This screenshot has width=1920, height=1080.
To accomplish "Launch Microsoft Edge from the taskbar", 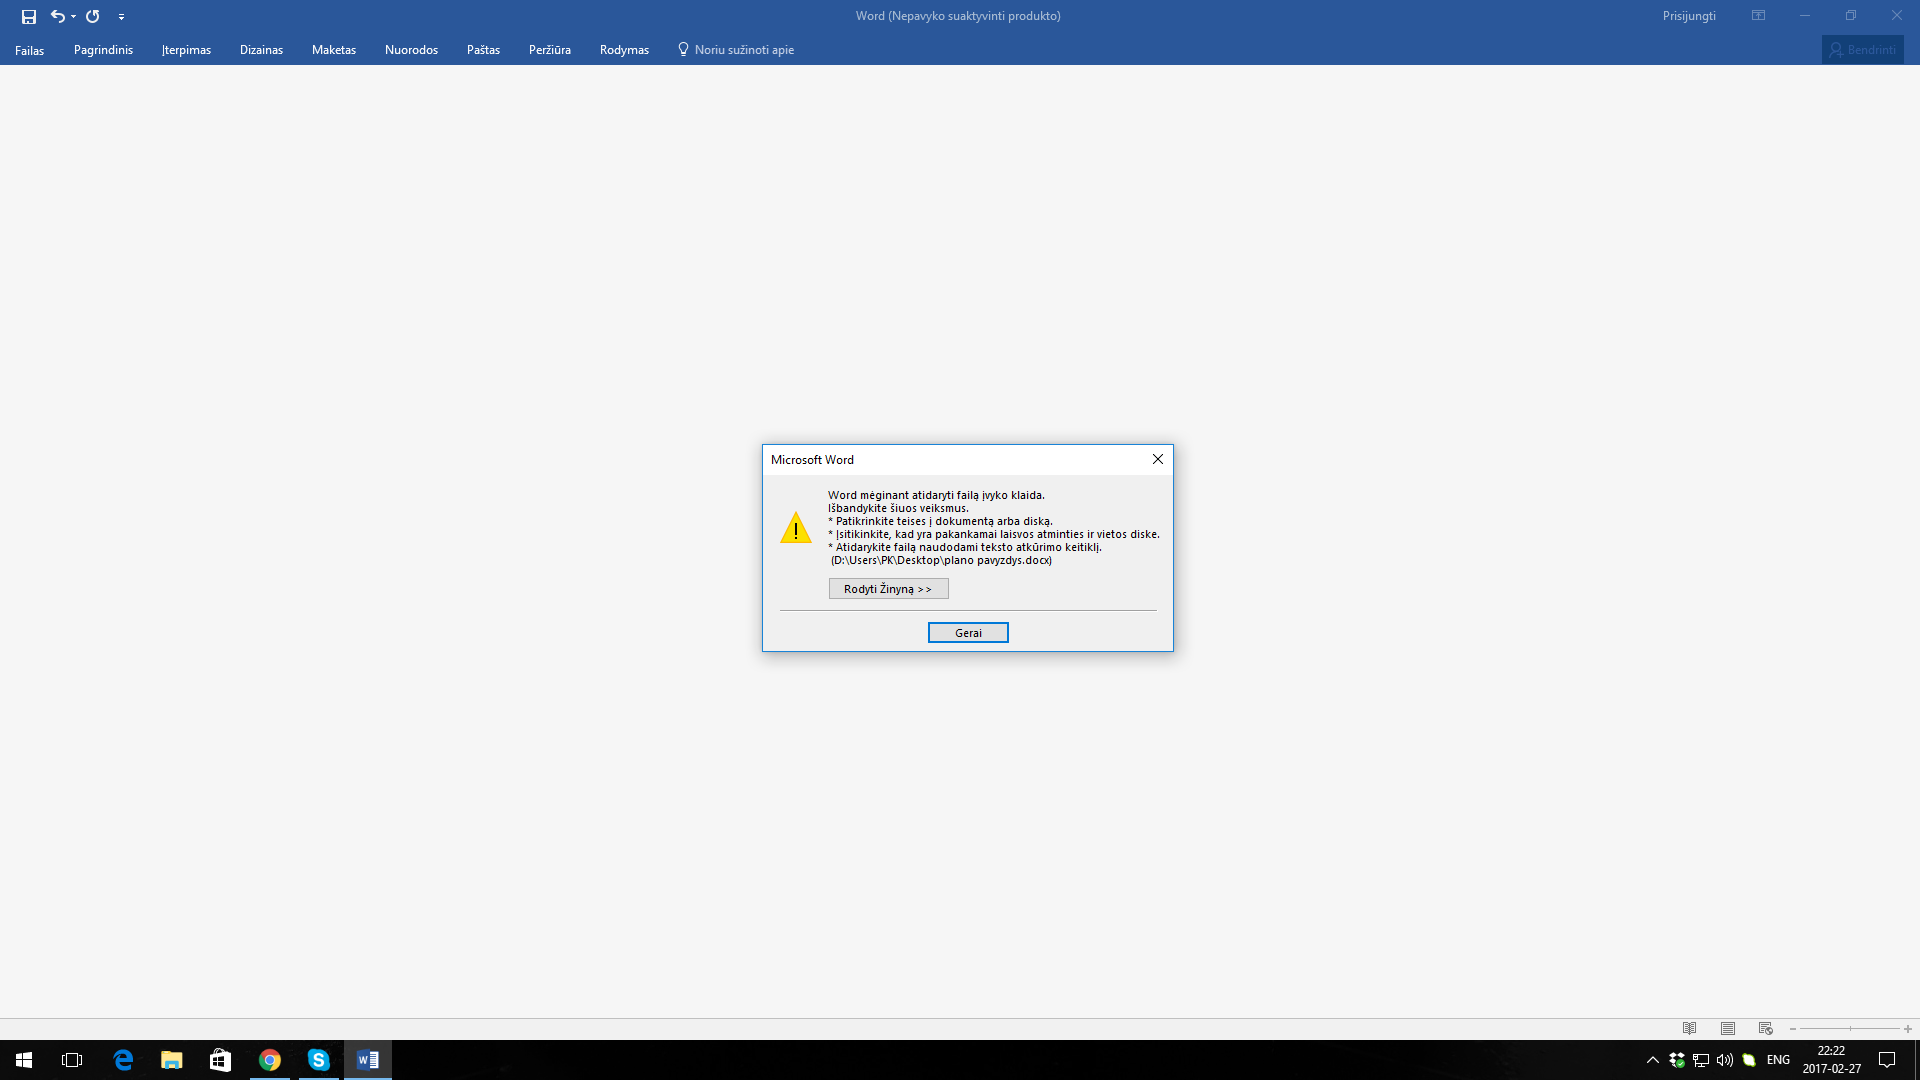I will [x=123, y=1060].
